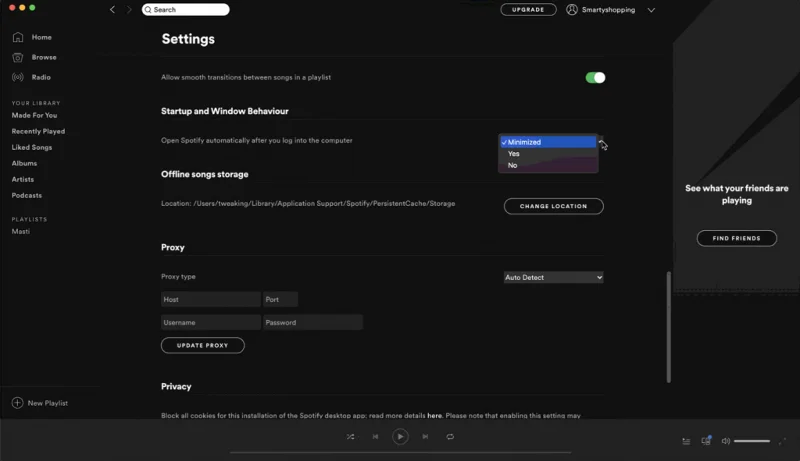Open the Radio icon in sidebar
The width and height of the screenshot is (800, 461).
[x=18, y=78]
